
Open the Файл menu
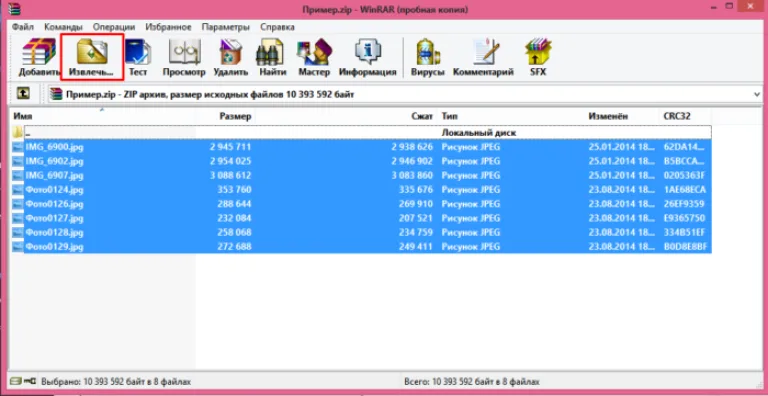coord(23,27)
